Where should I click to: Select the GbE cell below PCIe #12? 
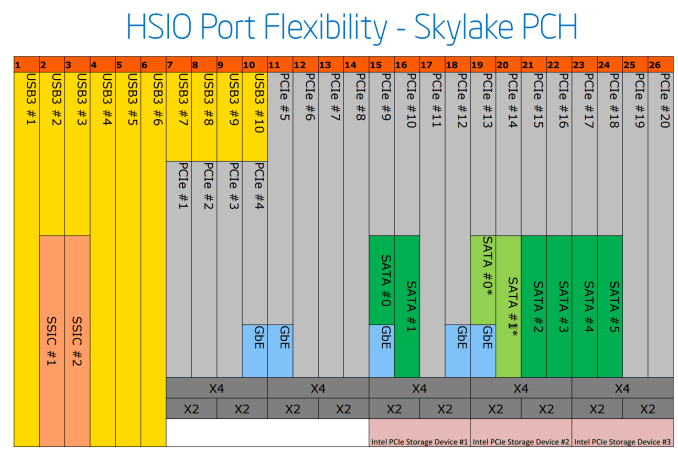click(458, 351)
